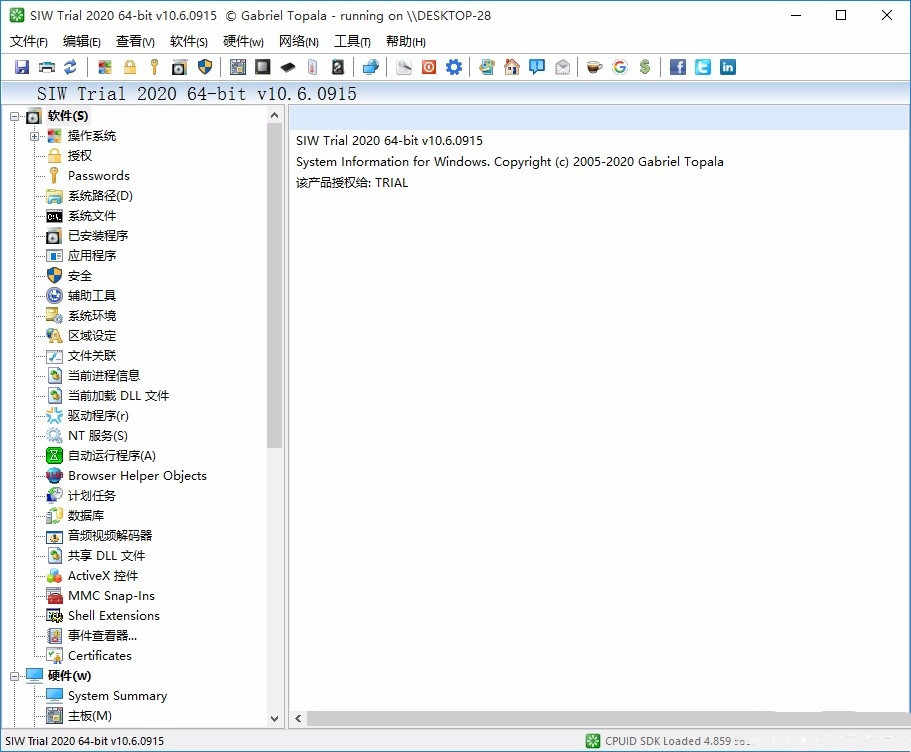This screenshot has width=911, height=752.
Task: Open the 软件(S) menu
Action: (189, 41)
